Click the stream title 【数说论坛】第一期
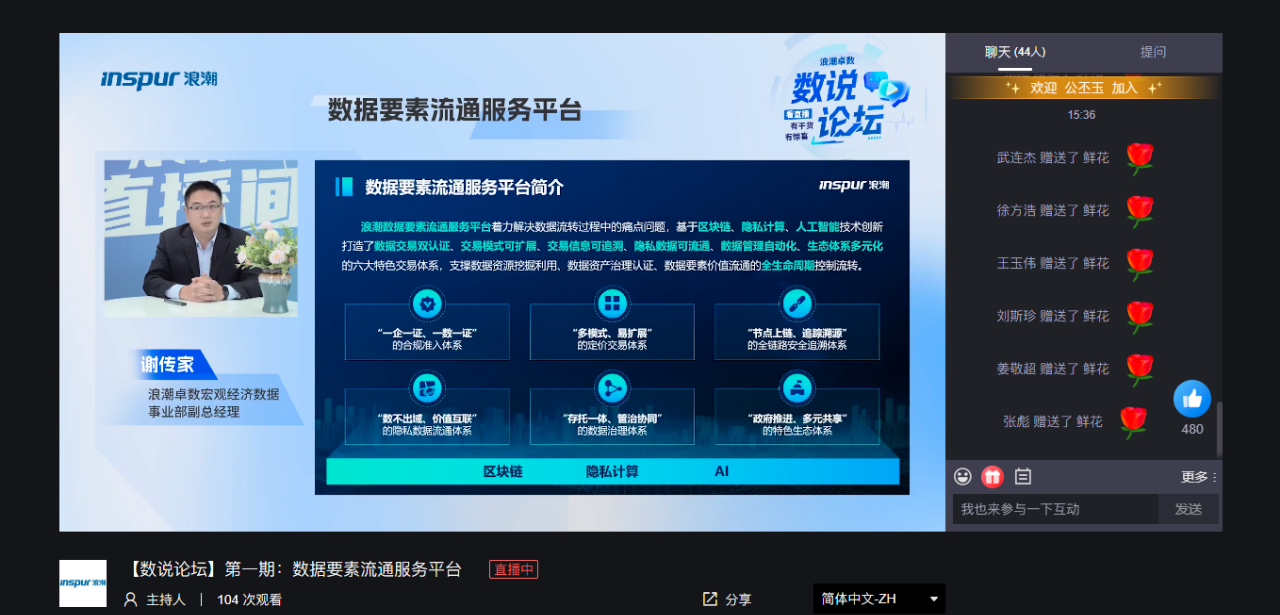This screenshot has width=1280, height=615. tap(295, 570)
